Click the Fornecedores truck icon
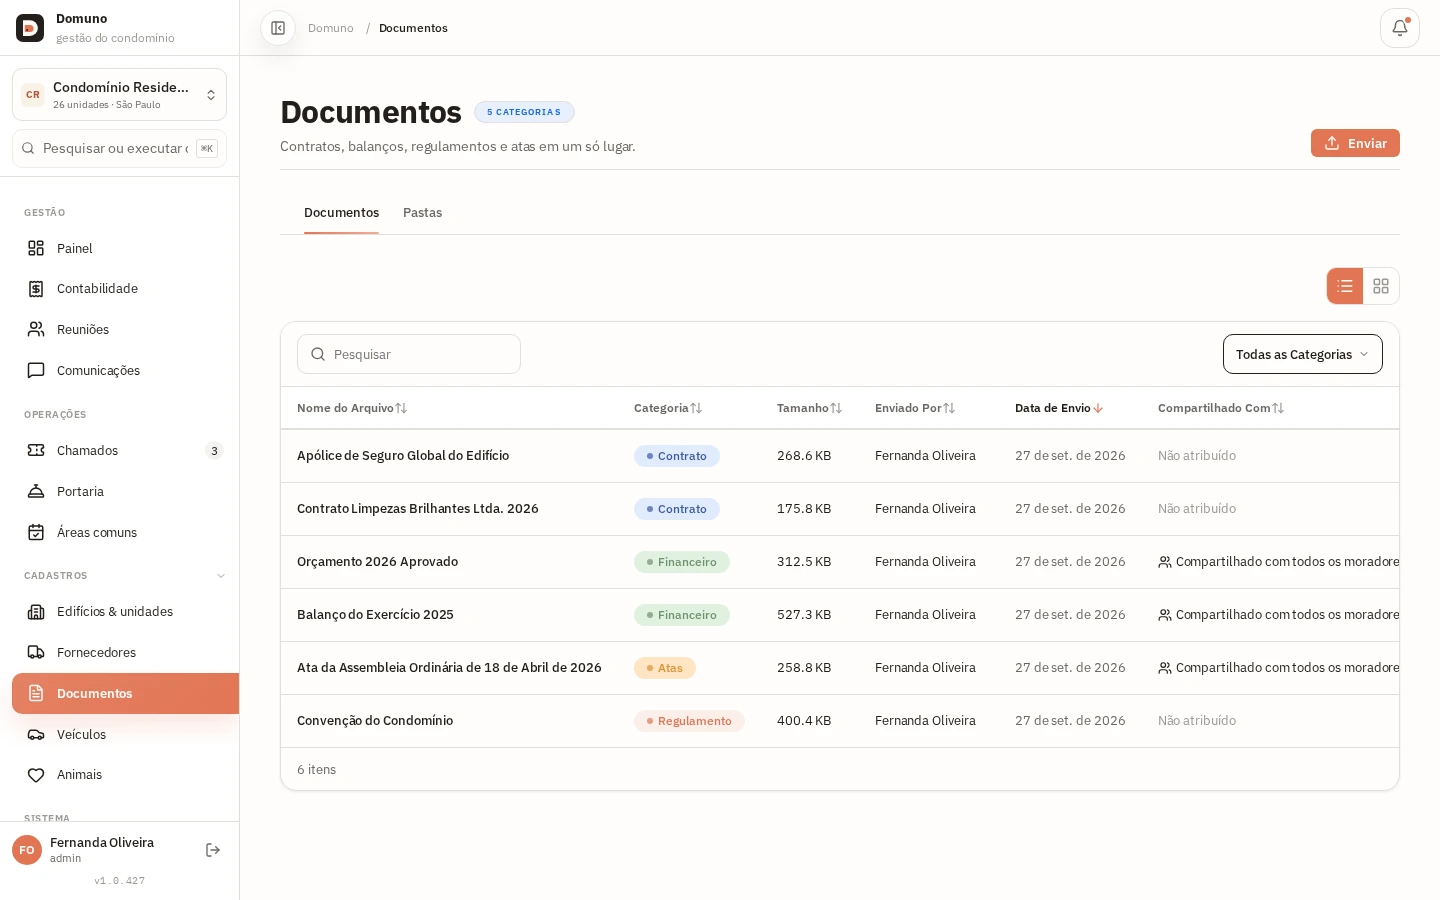The width and height of the screenshot is (1440, 900). (36, 652)
